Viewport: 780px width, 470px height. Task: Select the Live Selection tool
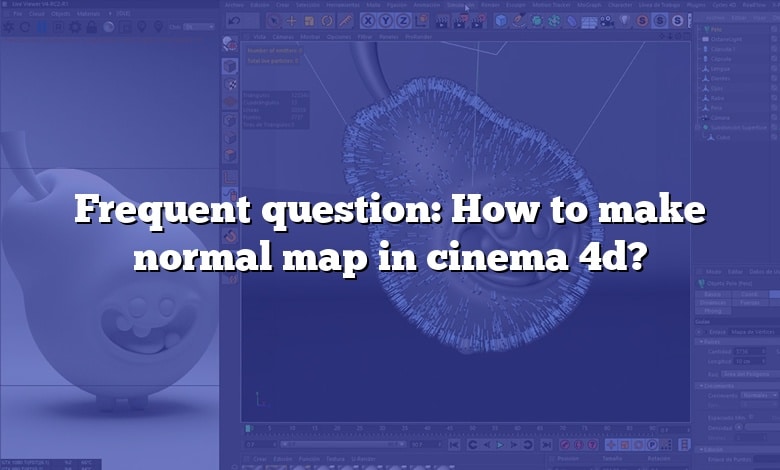point(273,21)
